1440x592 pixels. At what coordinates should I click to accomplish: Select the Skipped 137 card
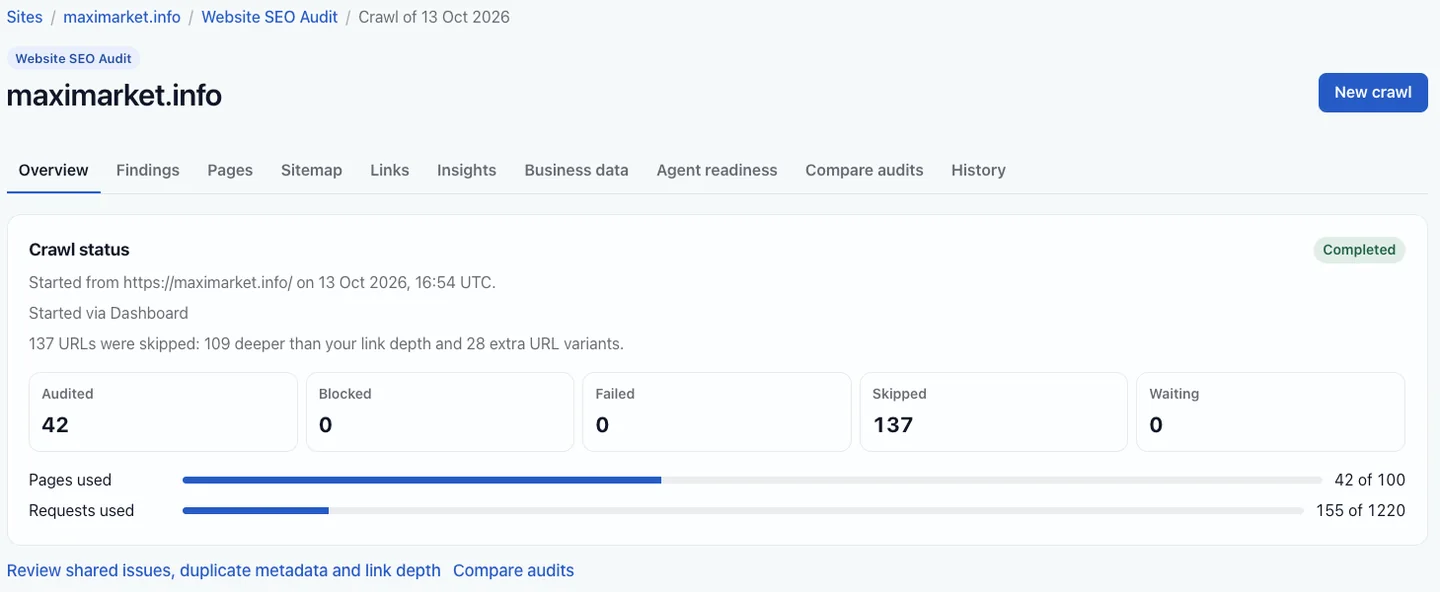994,412
